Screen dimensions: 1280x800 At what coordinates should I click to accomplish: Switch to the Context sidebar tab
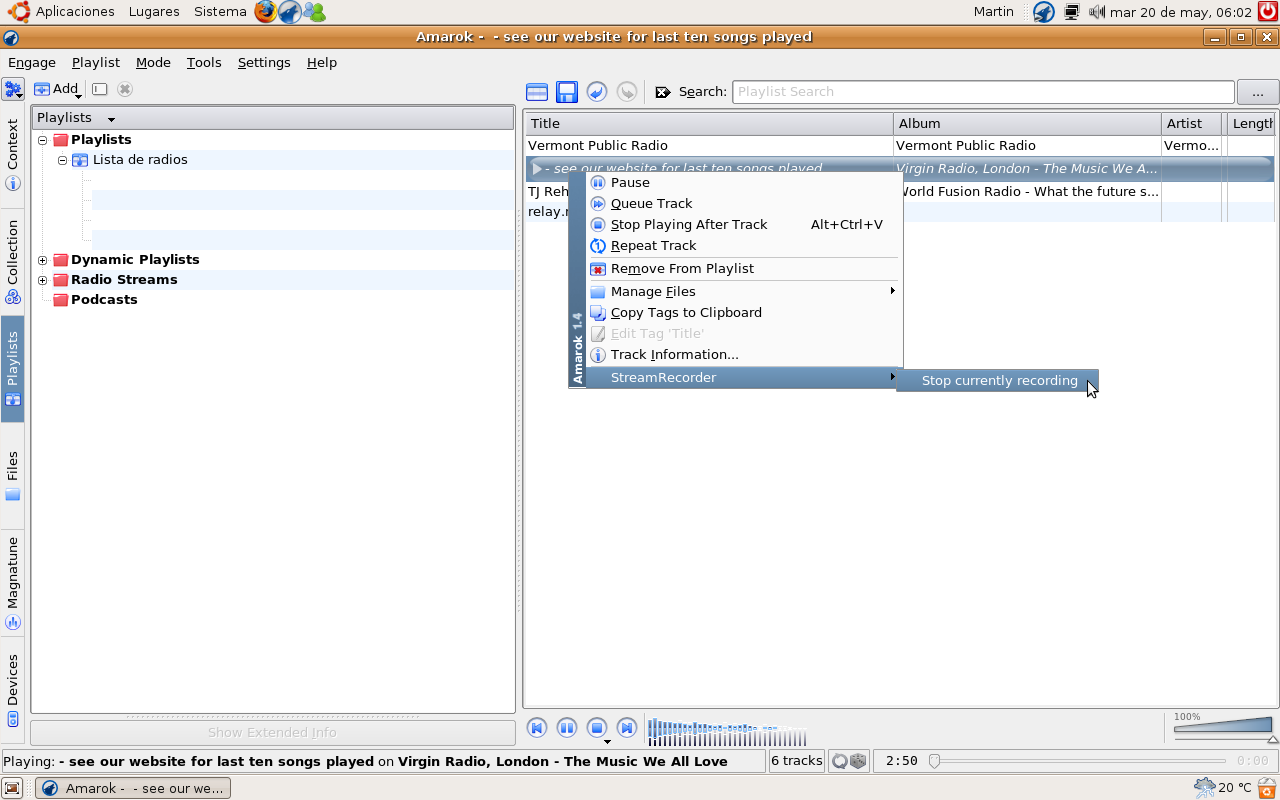(x=13, y=153)
